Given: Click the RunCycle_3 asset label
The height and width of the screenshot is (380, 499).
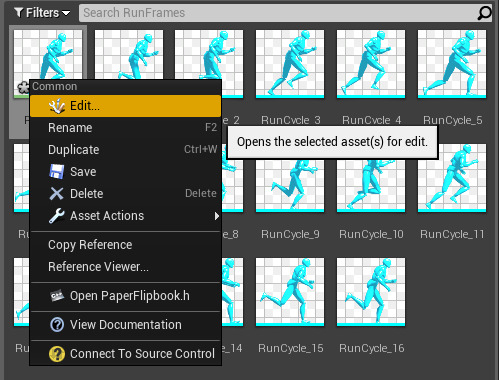Looking at the screenshot, I should tap(291, 120).
